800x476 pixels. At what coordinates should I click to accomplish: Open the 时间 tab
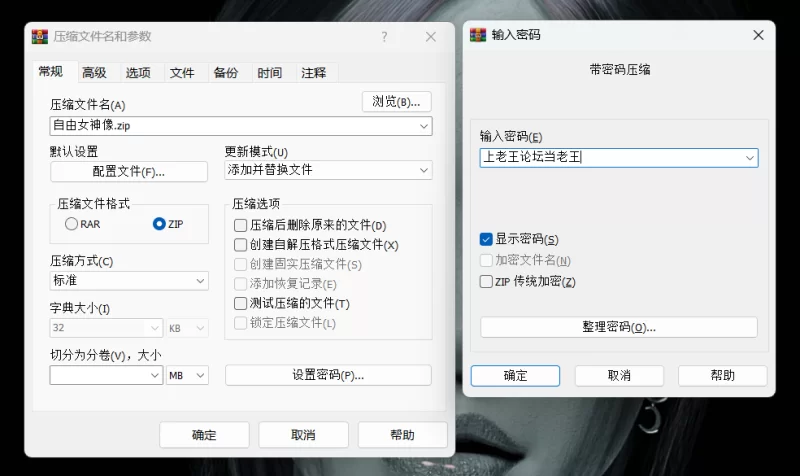(270, 73)
